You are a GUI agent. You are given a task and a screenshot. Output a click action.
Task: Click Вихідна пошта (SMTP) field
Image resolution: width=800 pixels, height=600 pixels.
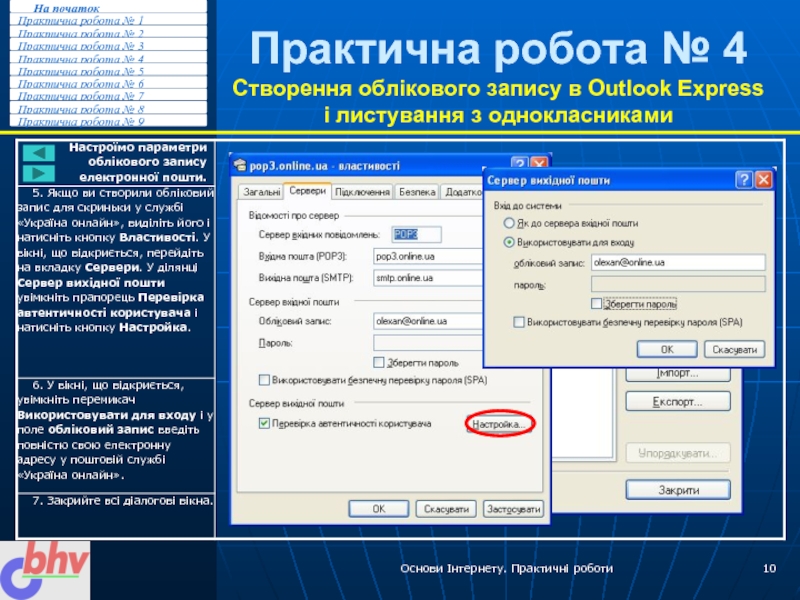[x=428, y=278]
